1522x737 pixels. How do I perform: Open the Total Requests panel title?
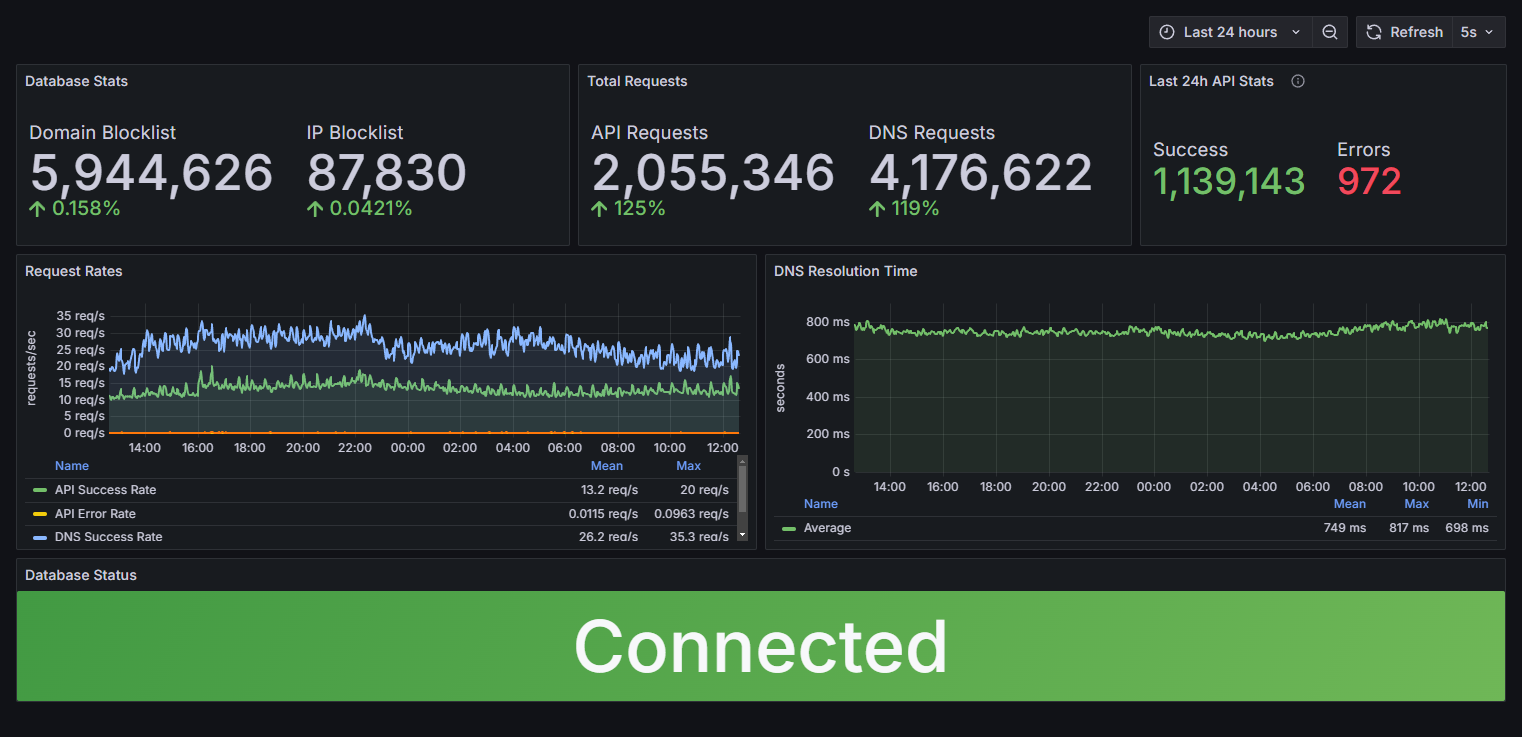coord(637,81)
